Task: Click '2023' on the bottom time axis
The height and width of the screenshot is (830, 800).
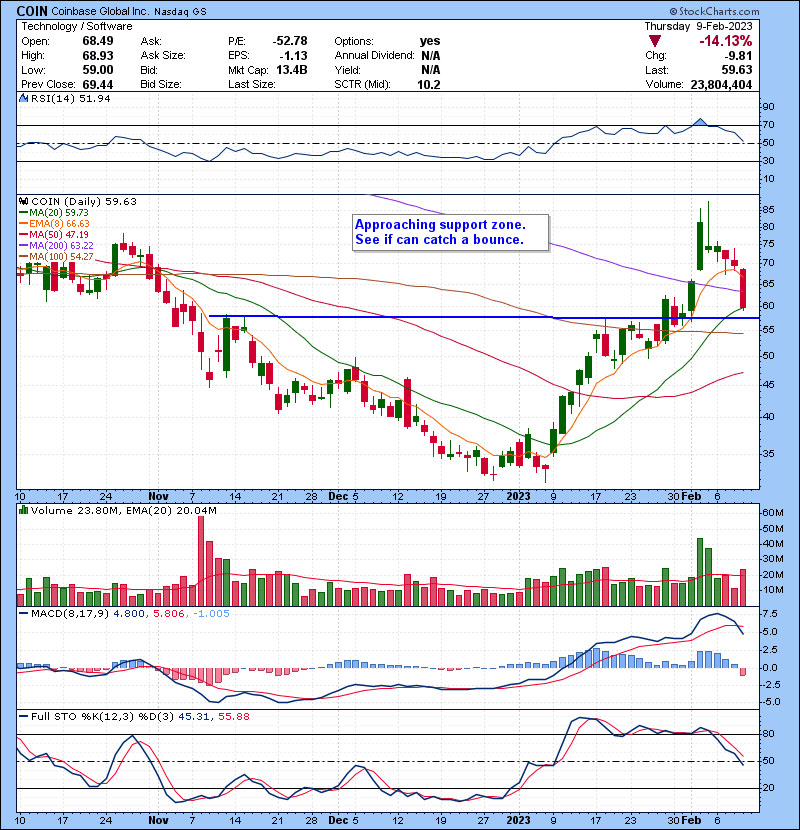Action: (x=520, y=495)
